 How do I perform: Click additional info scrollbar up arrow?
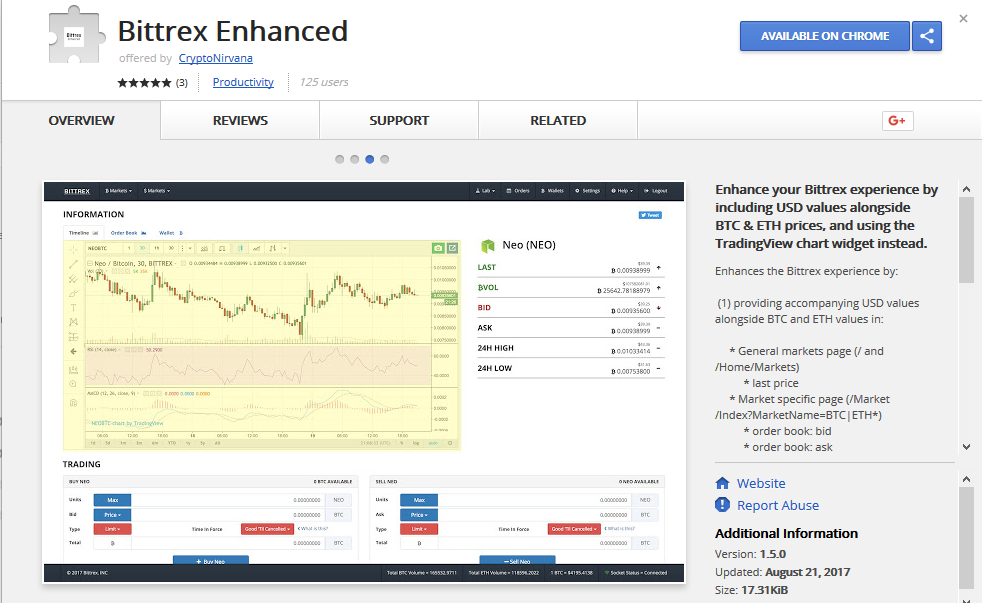click(x=966, y=479)
